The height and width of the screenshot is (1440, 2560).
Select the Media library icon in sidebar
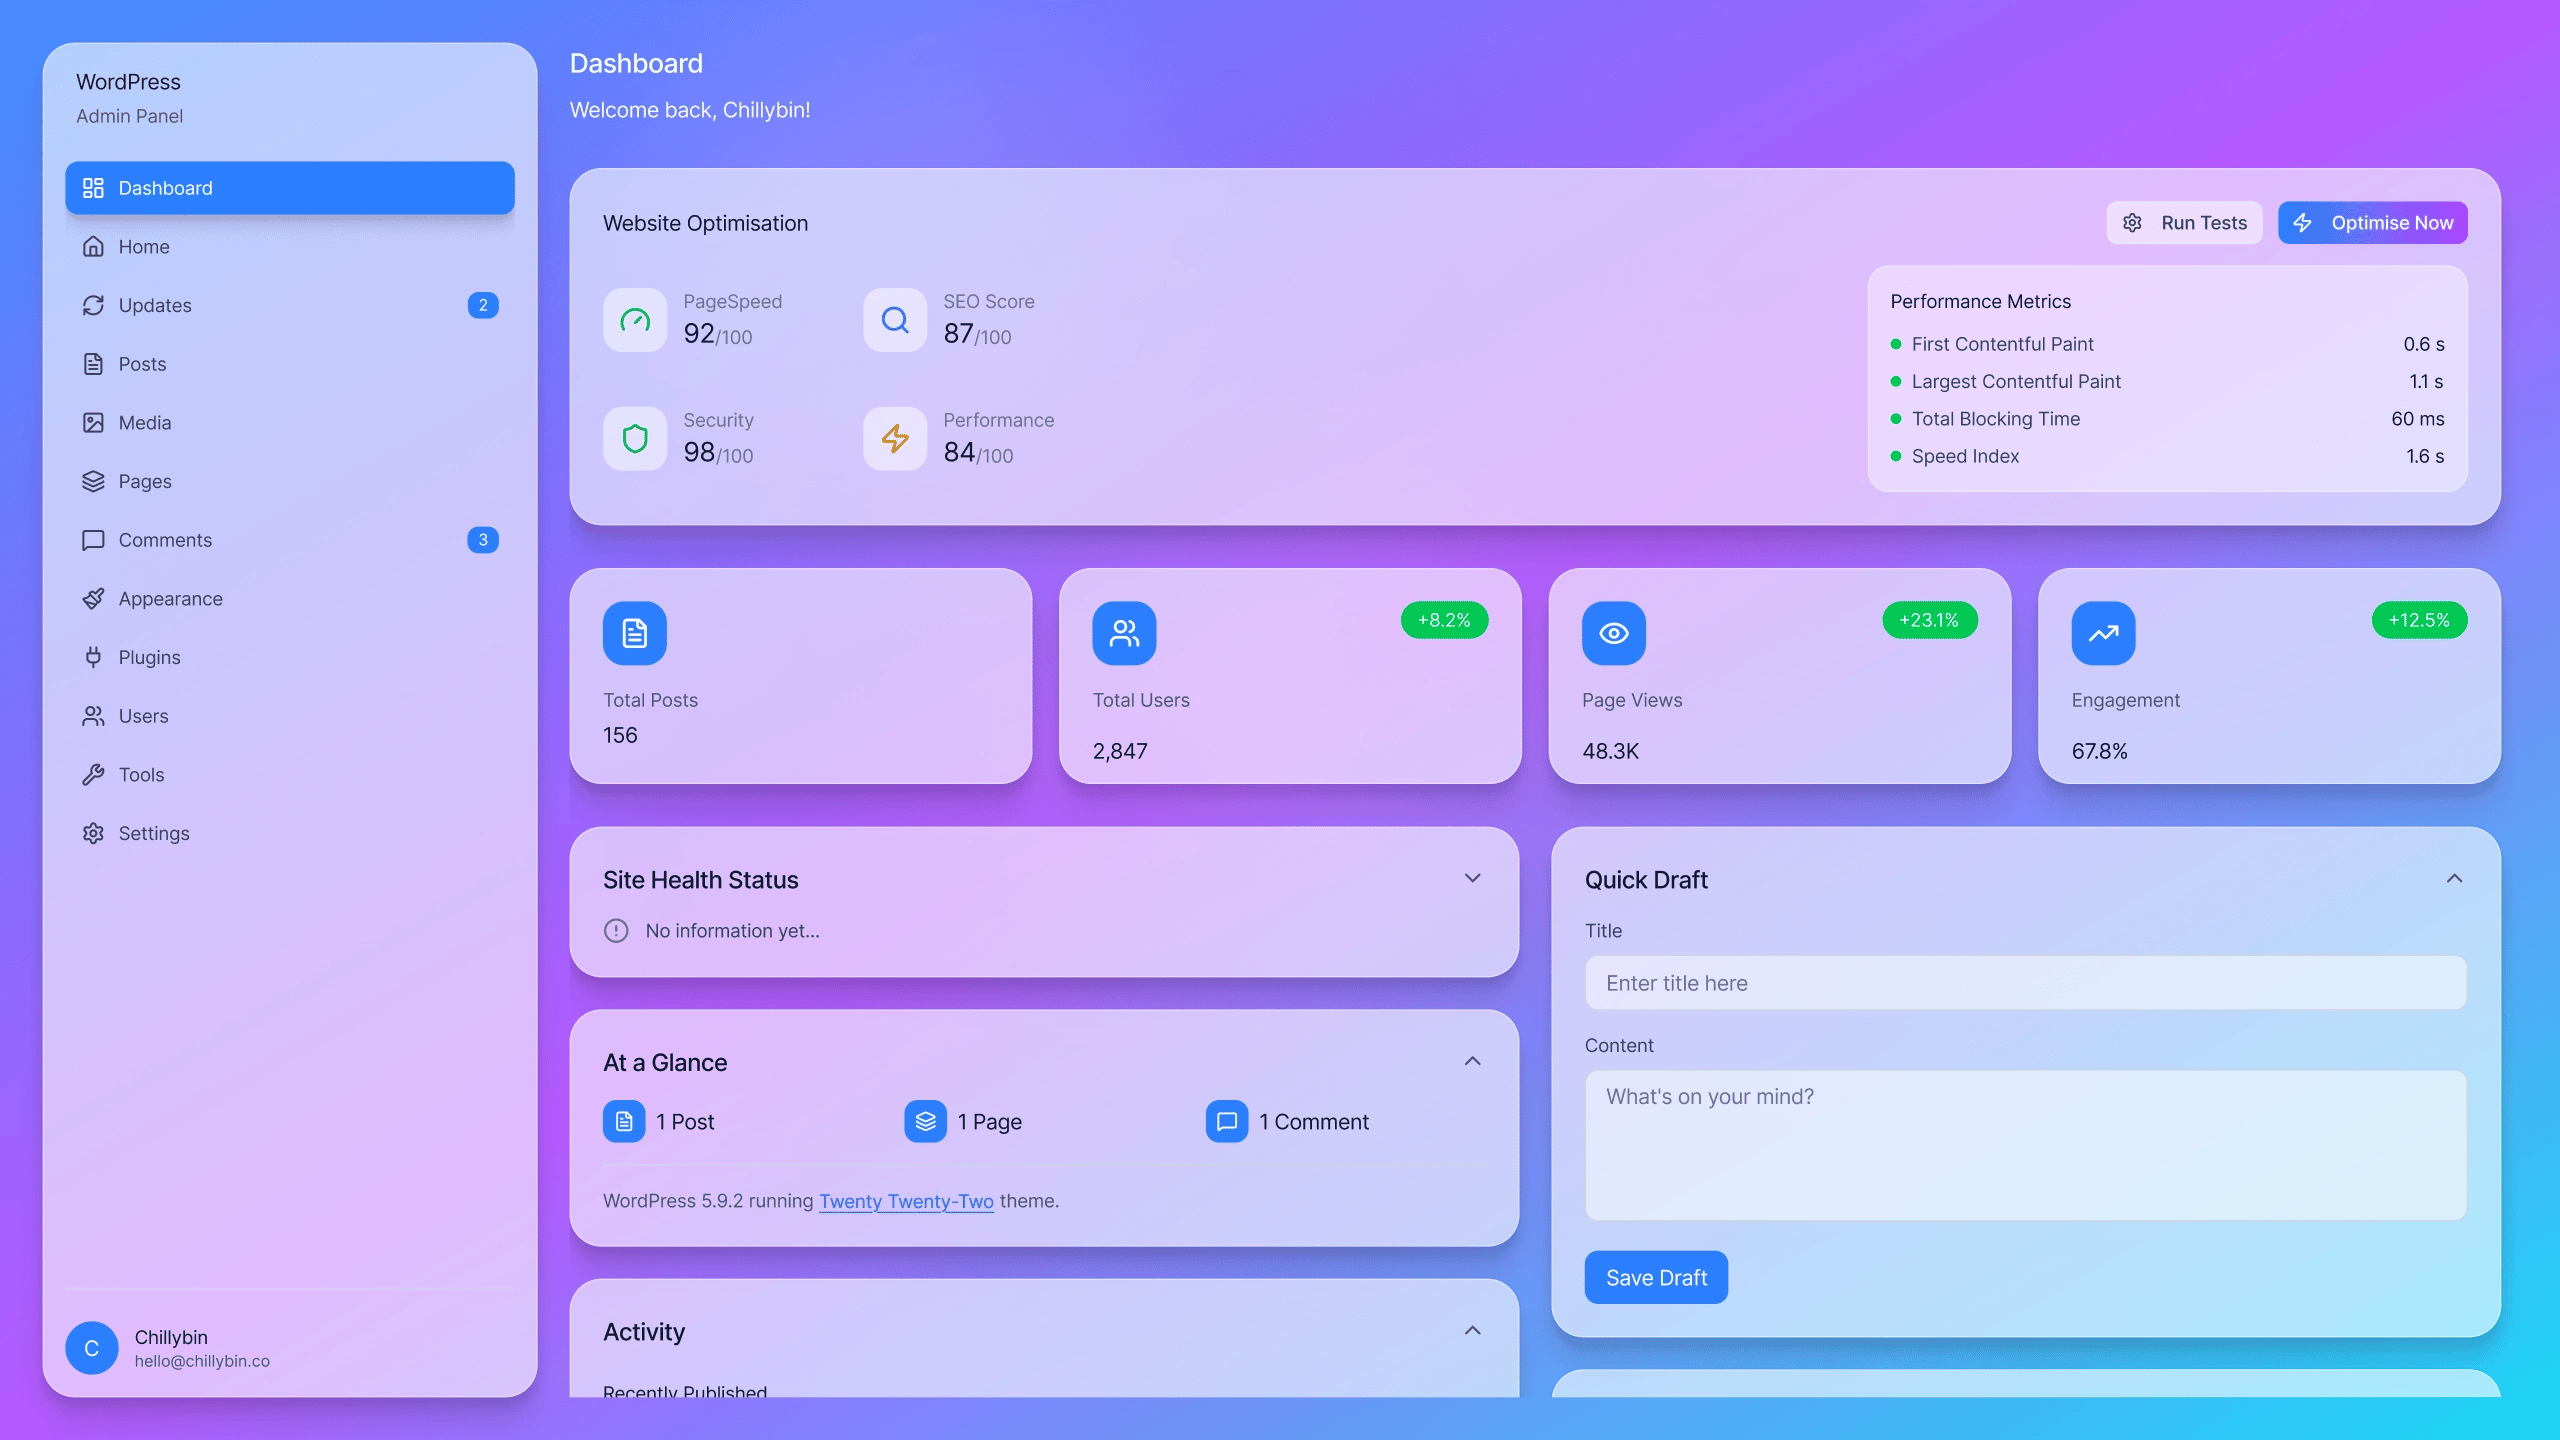(93, 422)
